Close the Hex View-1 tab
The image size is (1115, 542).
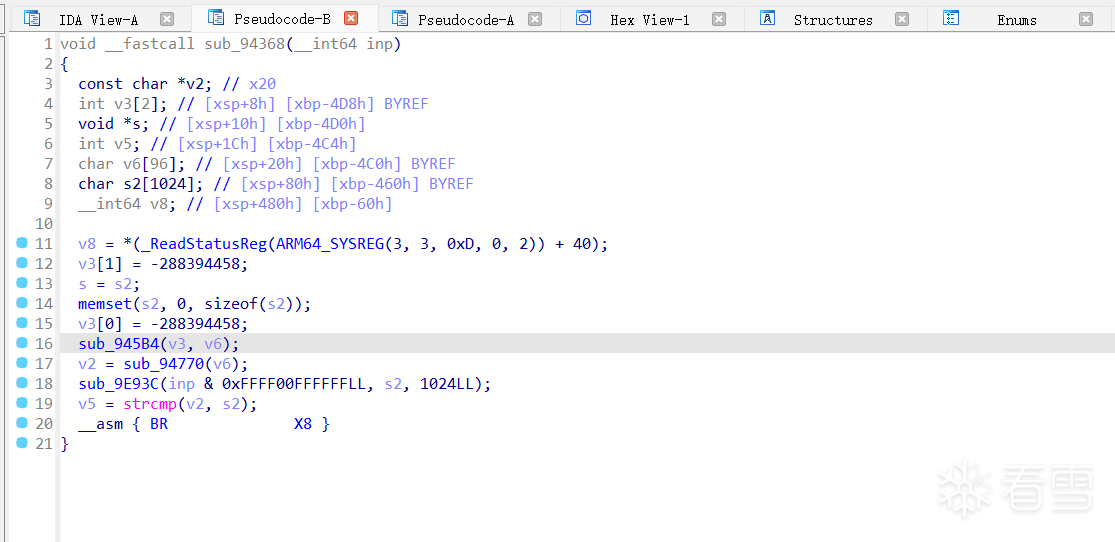pyautogui.click(x=719, y=19)
